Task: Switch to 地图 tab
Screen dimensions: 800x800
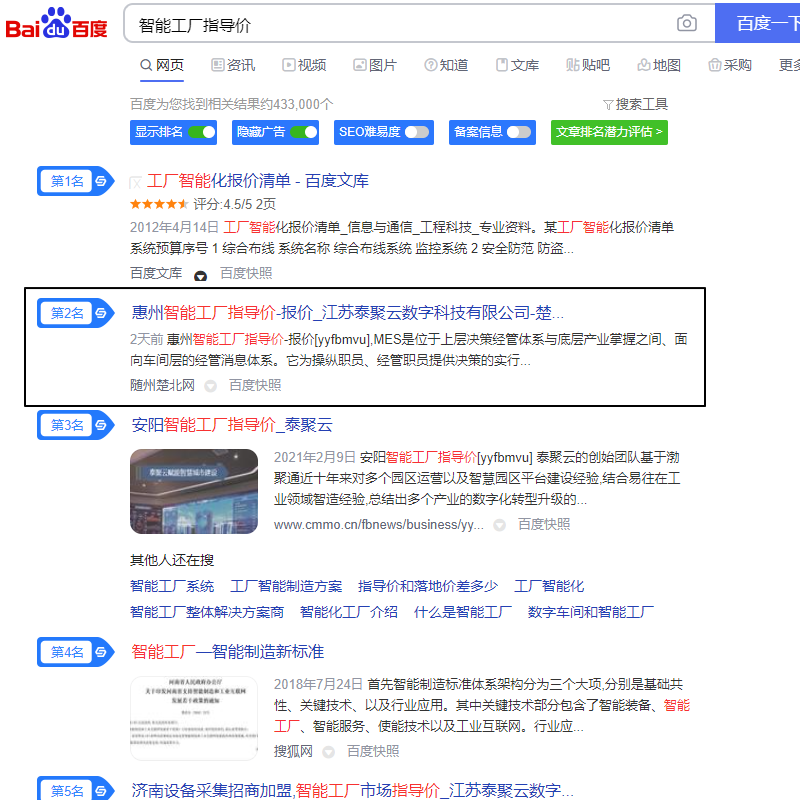Action: pos(659,65)
